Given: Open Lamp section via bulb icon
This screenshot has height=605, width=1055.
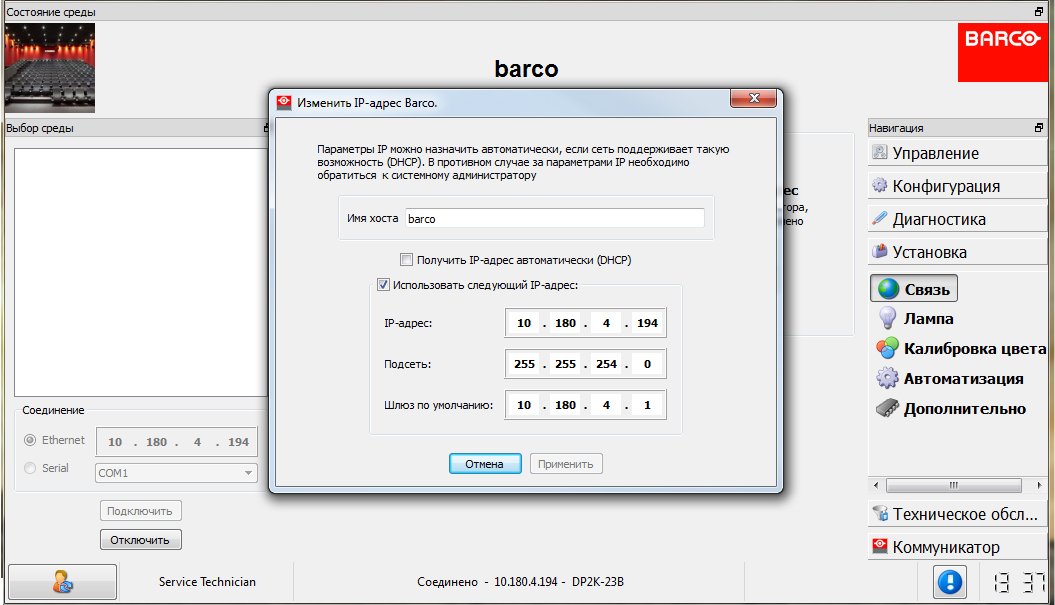Looking at the screenshot, I should pyautogui.click(x=887, y=319).
